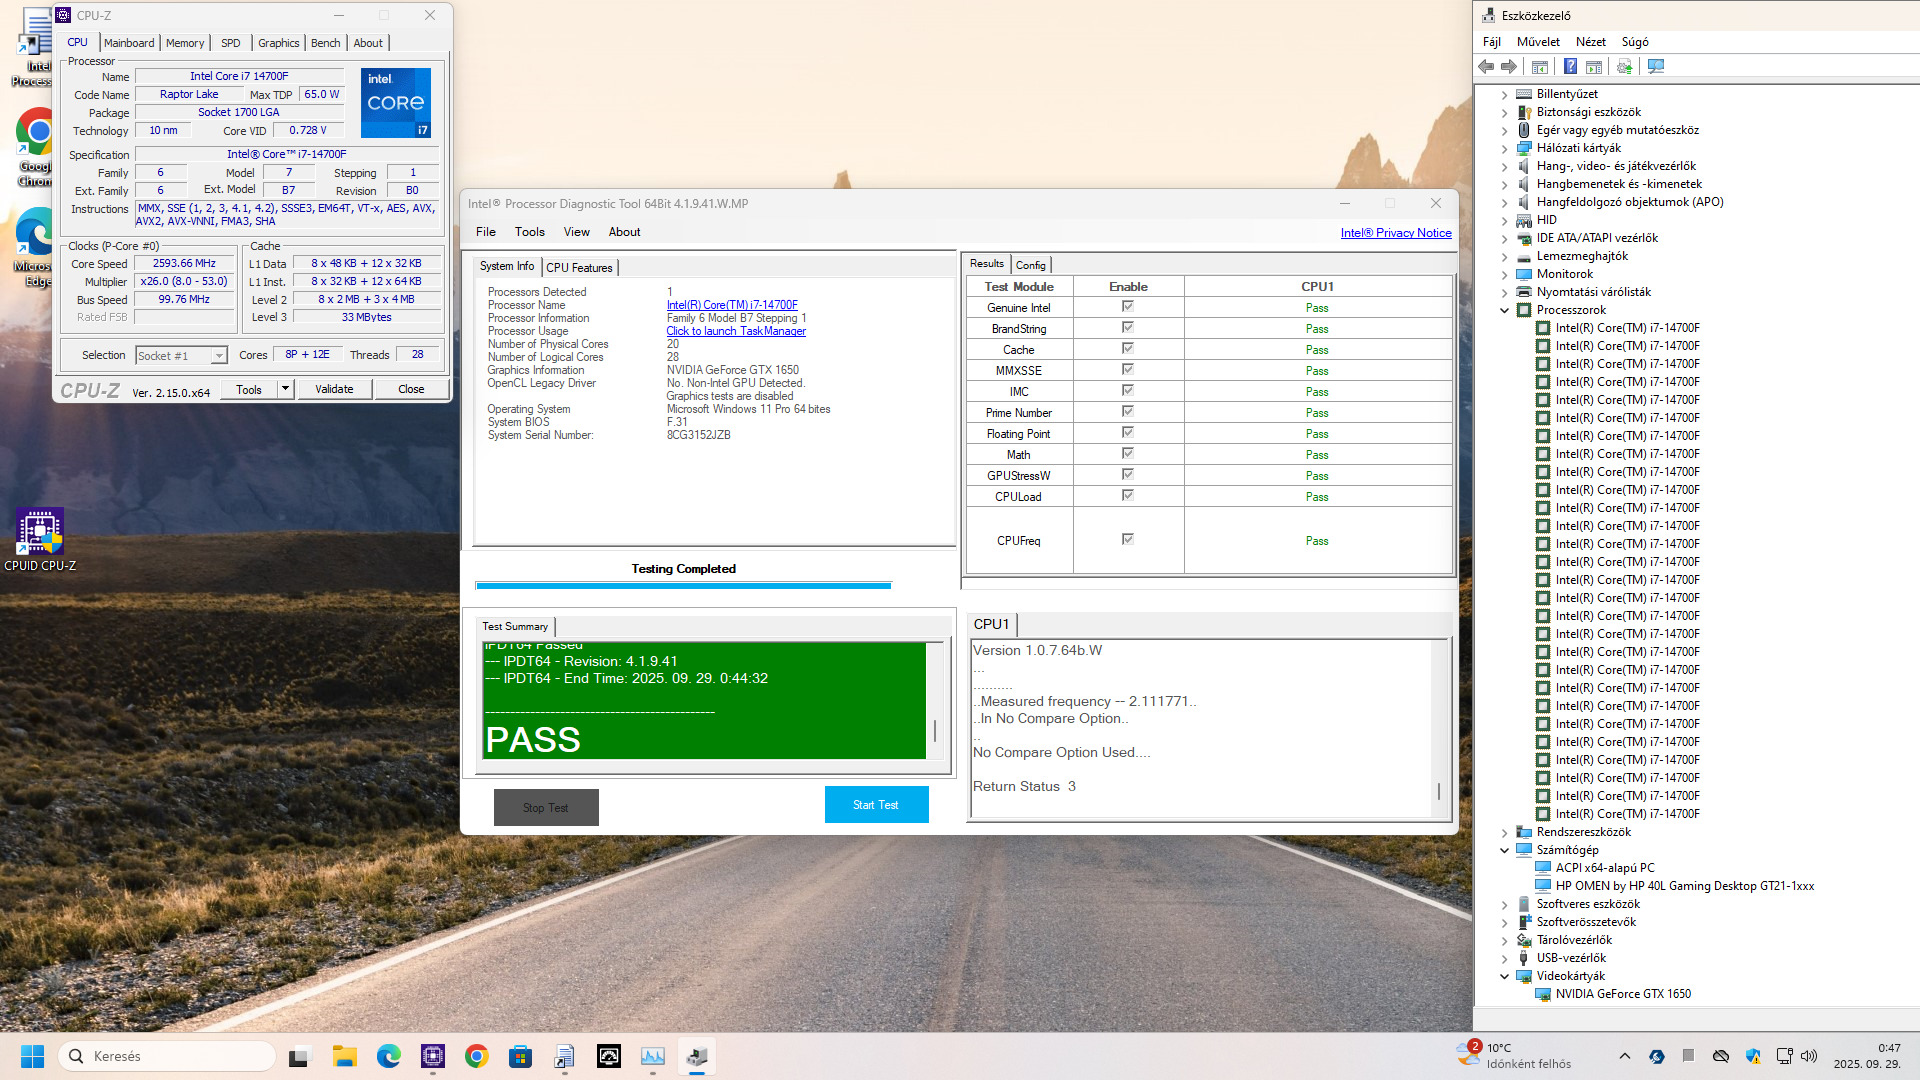This screenshot has height=1080, width=1920.
Task: Open the Tools menu in Diagnostic Tool
Action: tap(529, 232)
